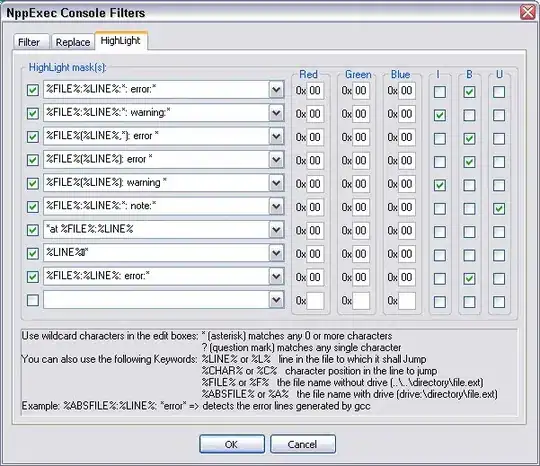Click the OK button
This screenshot has width=540, height=466.
(232, 444)
